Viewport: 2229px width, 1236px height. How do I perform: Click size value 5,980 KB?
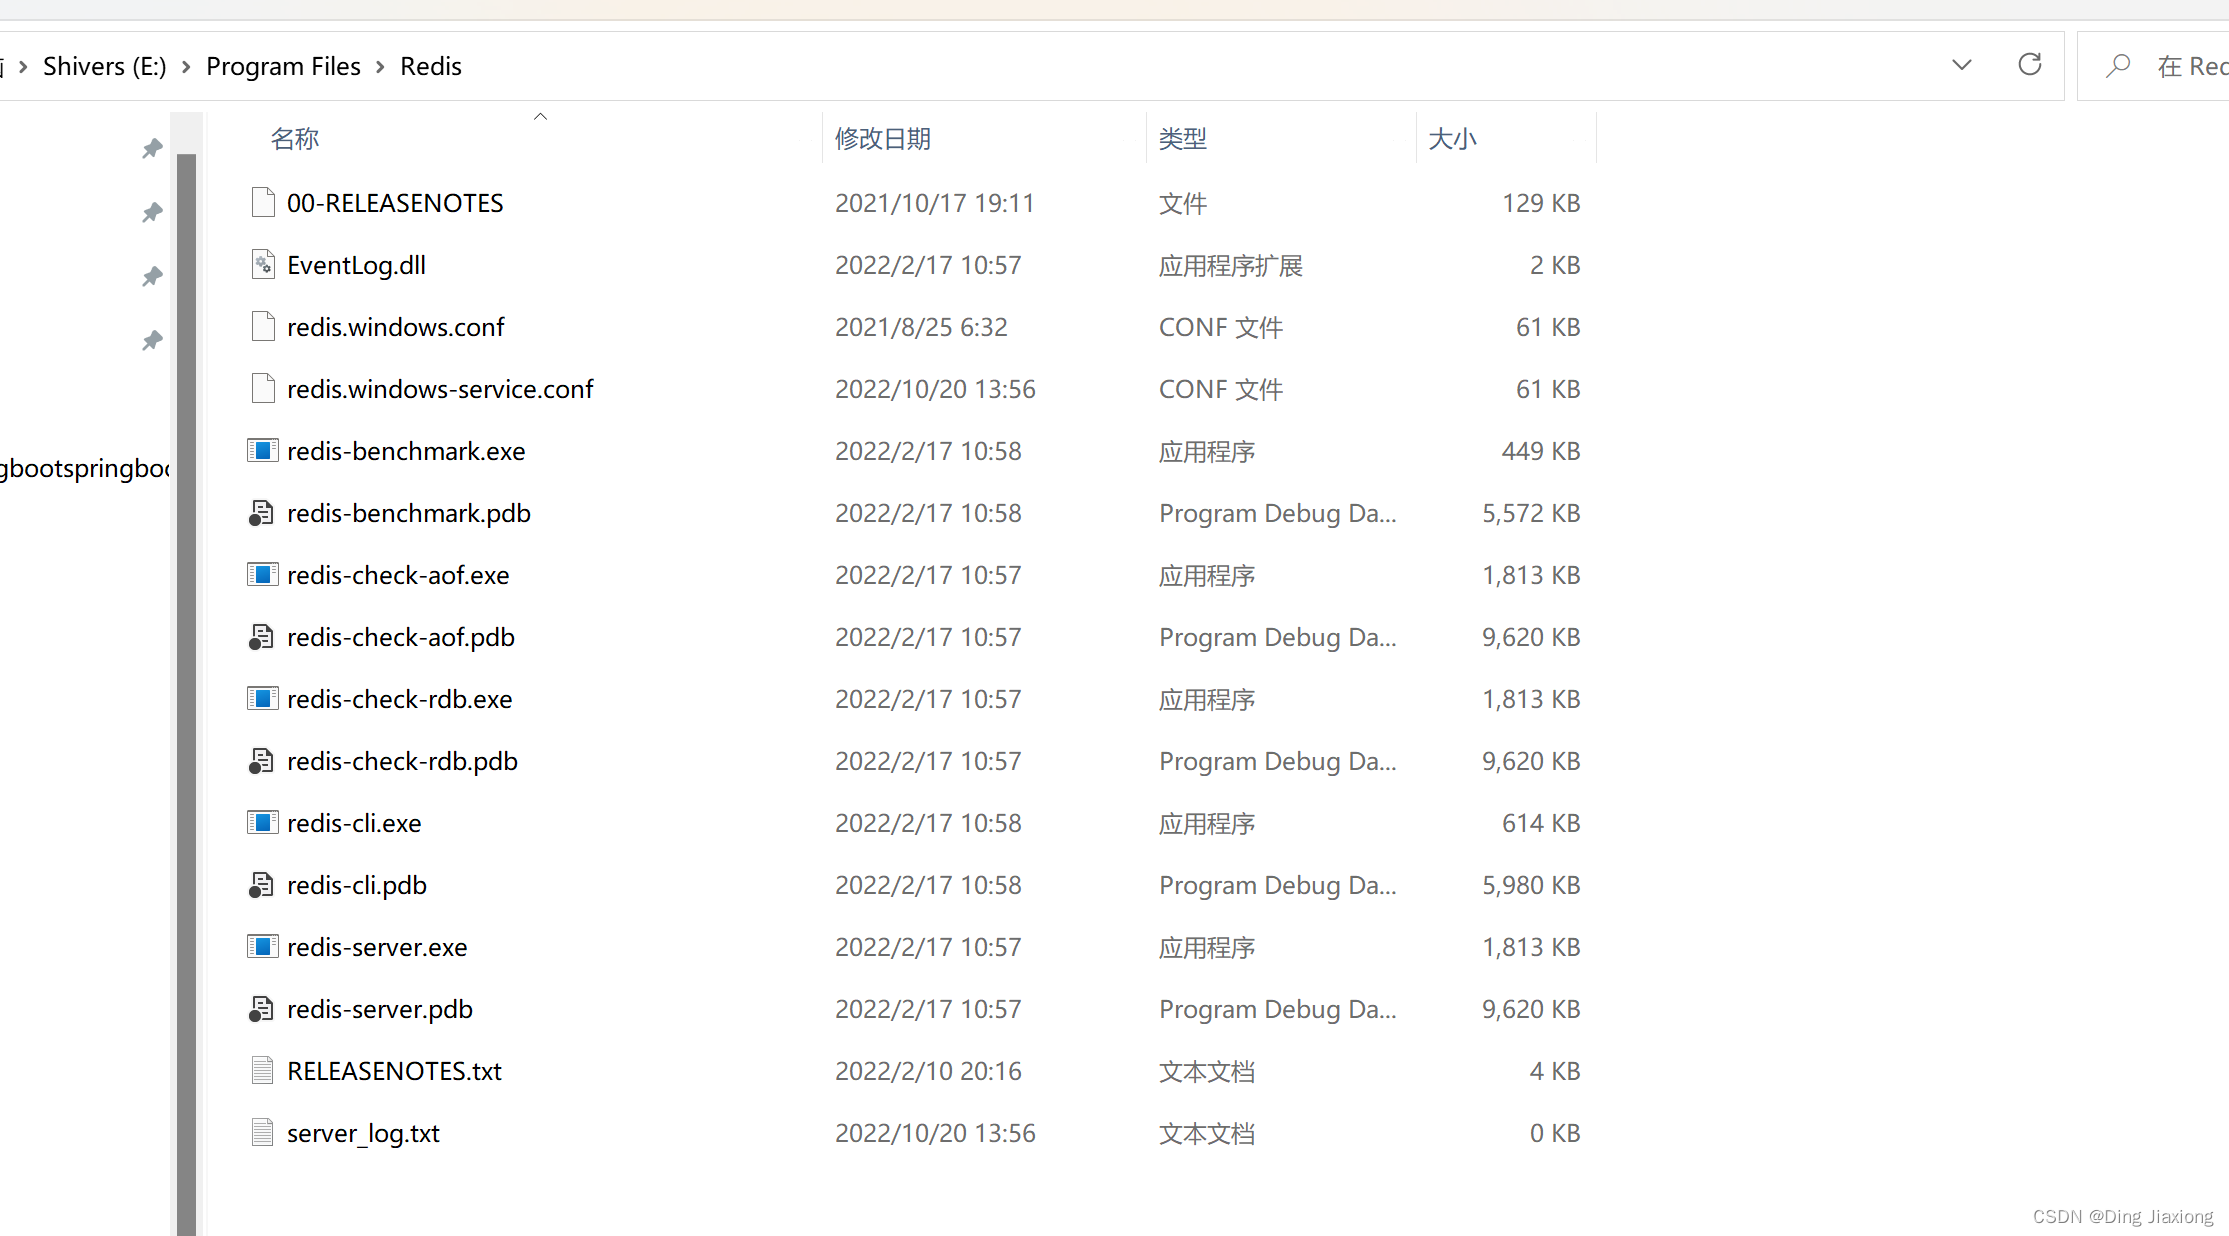tap(1531, 885)
